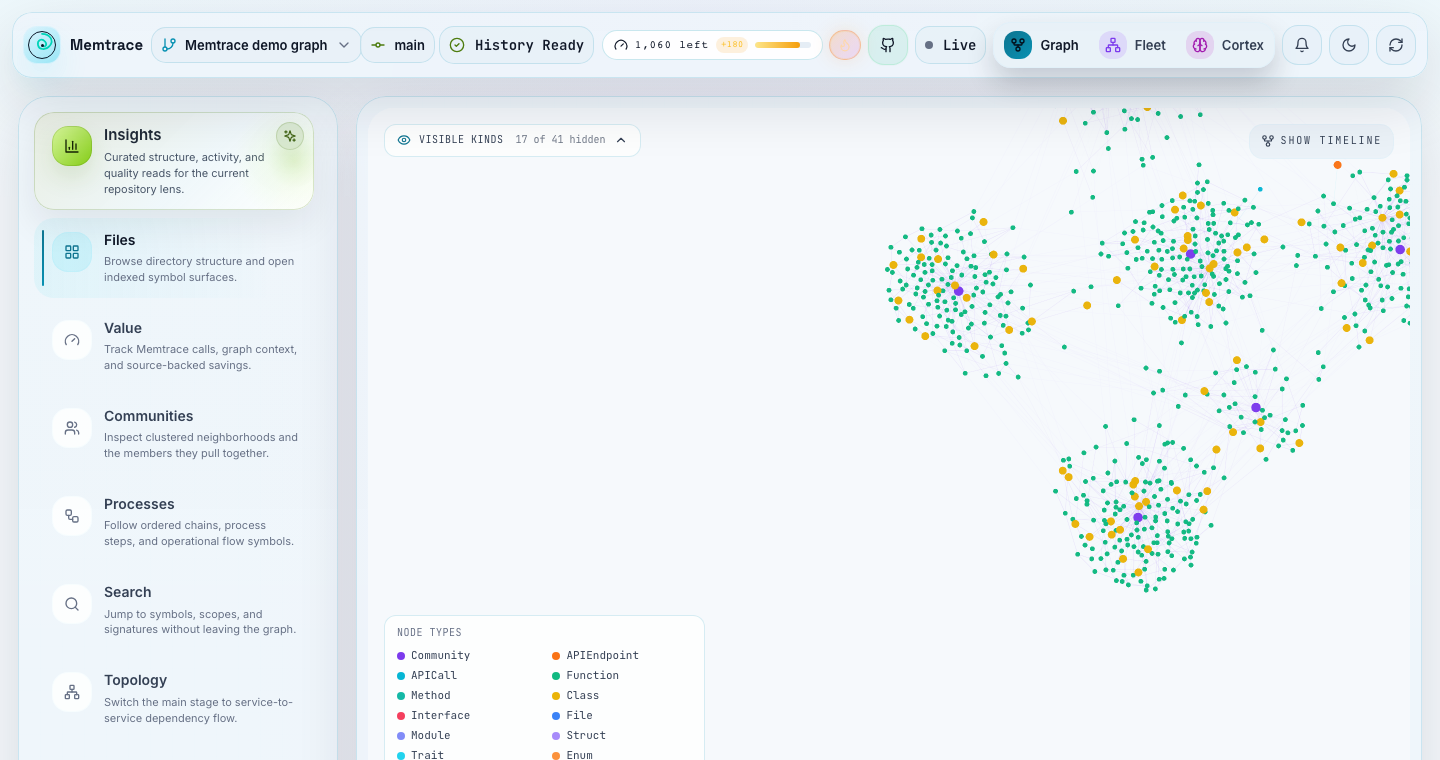Click the refresh icon button

click(x=1396, y=45)
